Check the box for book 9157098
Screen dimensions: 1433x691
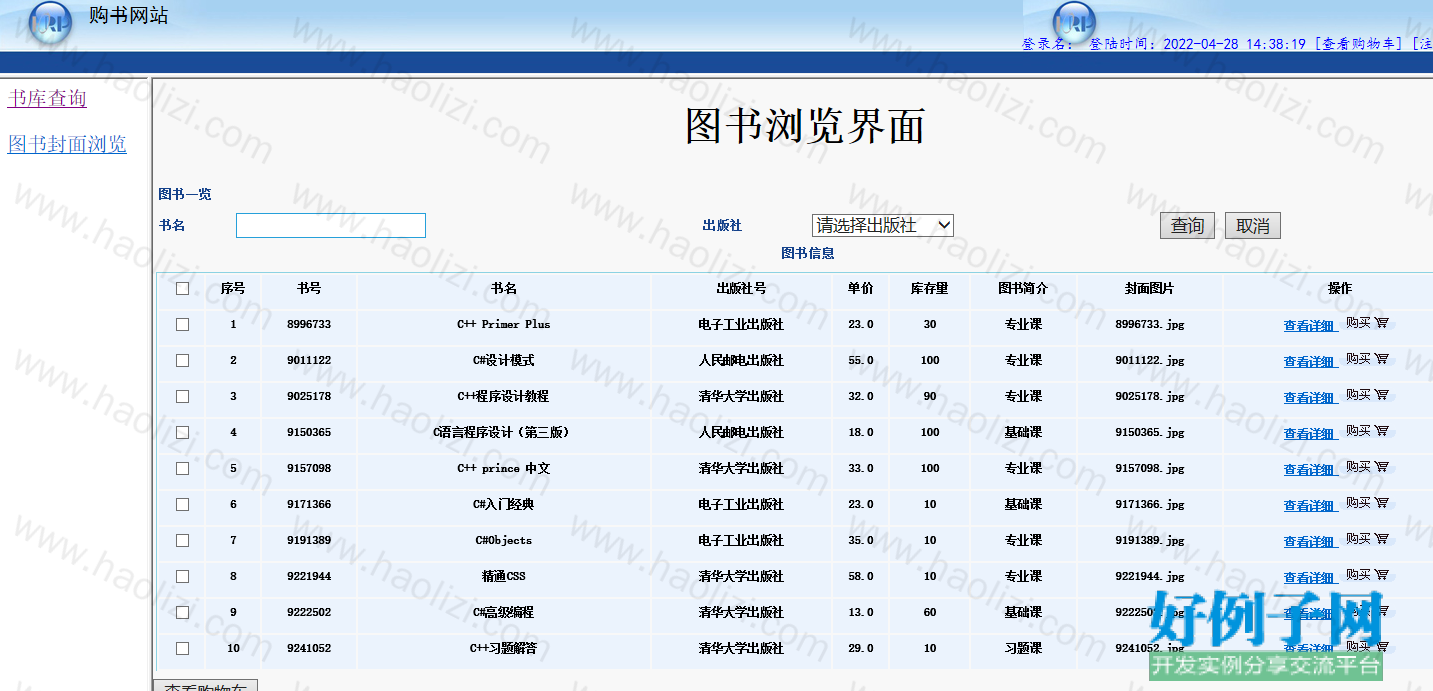[182, 468]
